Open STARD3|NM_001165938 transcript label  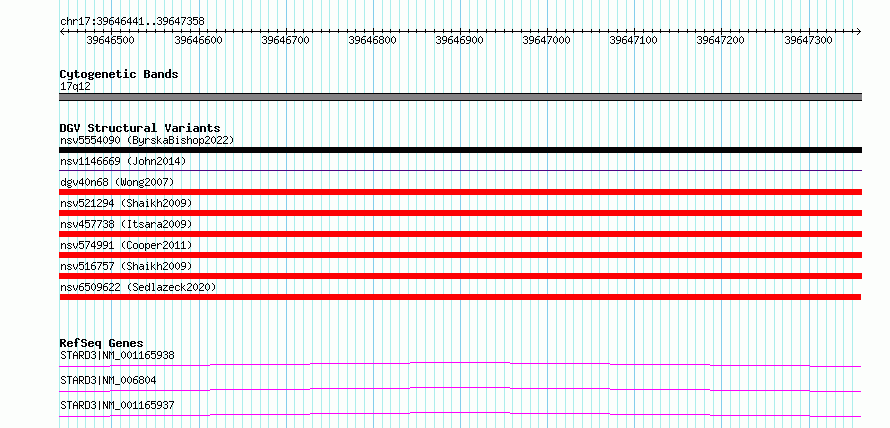pyautogui.click(x=117, y=355)
